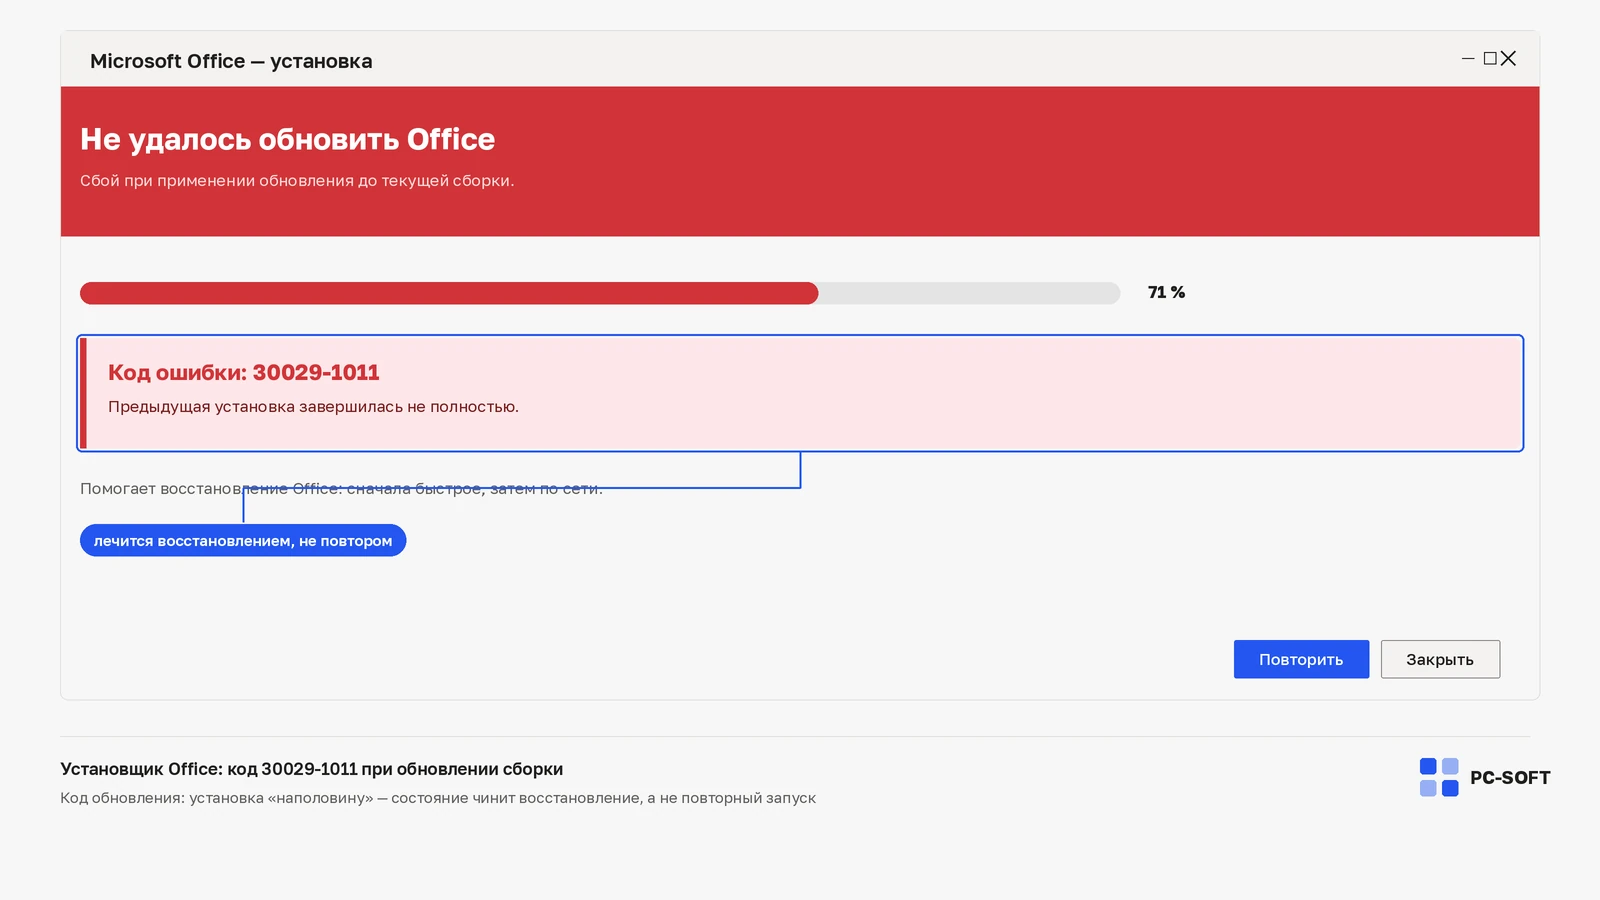Click the footnote starting "Код обновления"
Image resolution: width=1600 pixels, height=900 pixels.
[x=438, y=798]
